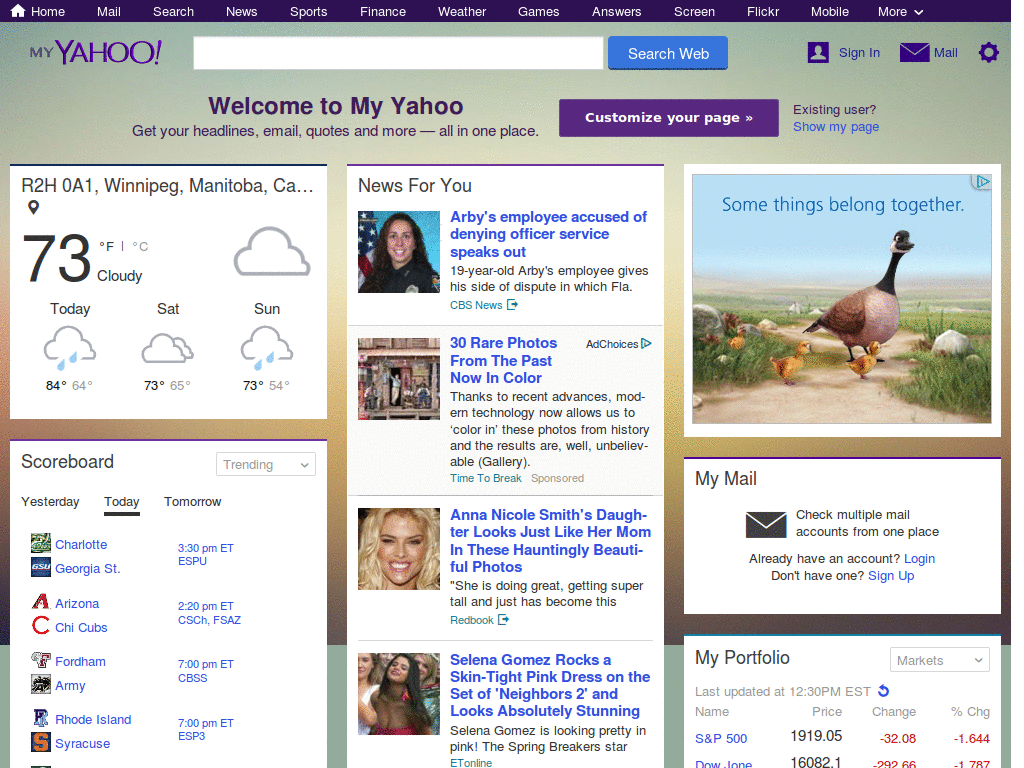Switch temperature to Celsius
Screen dimensions: 1024x768
tap(140, 246)
